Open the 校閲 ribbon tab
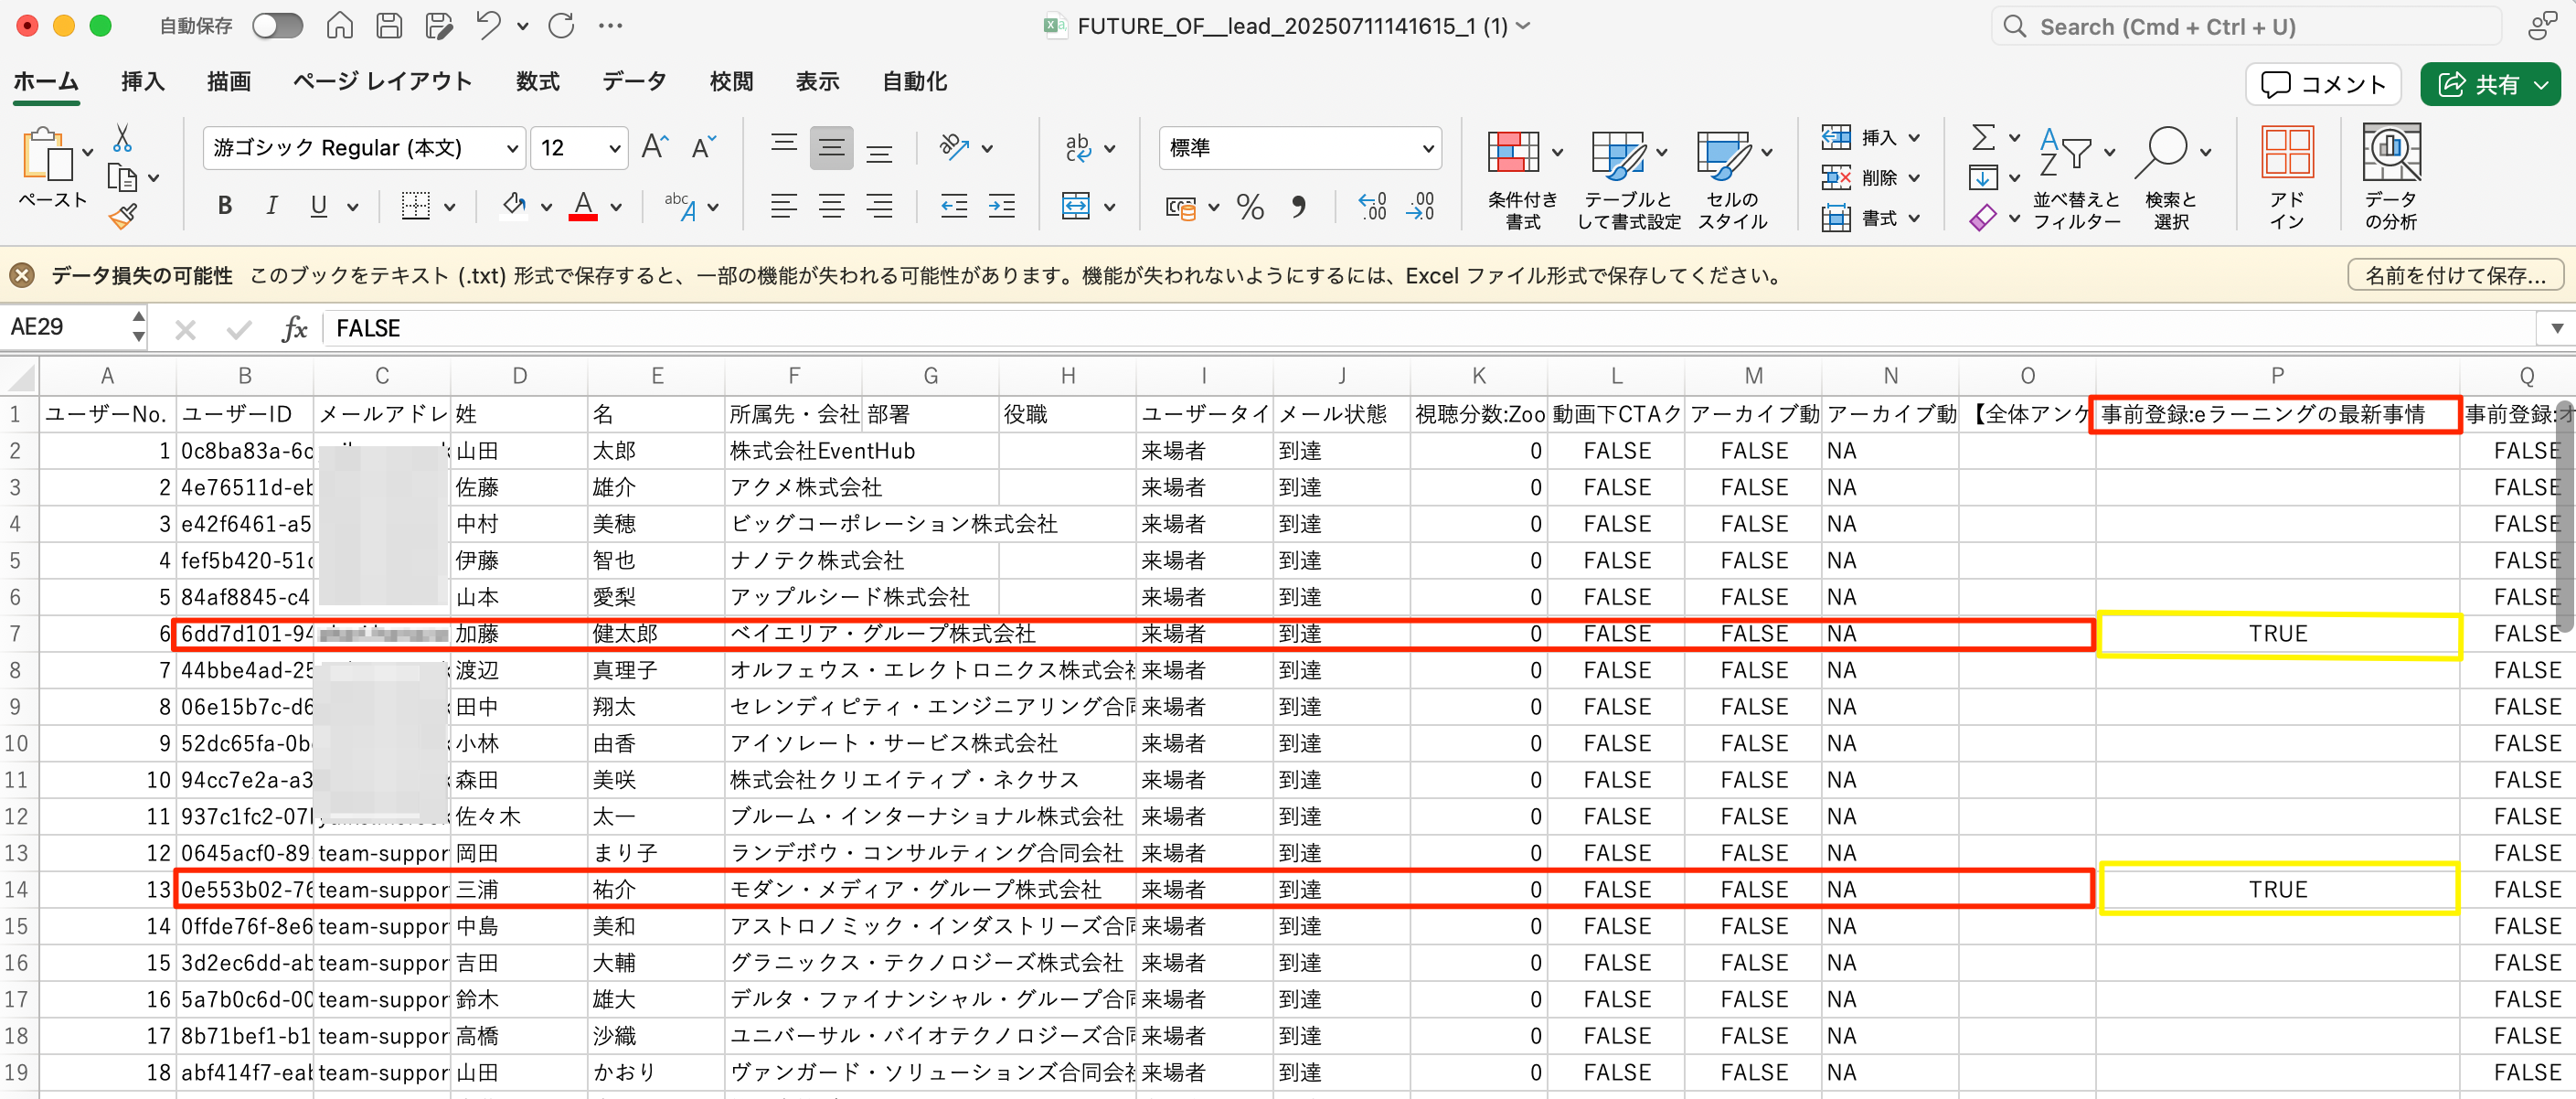This screenshot has width=2576, height=1099. click(x=731, y=81)
